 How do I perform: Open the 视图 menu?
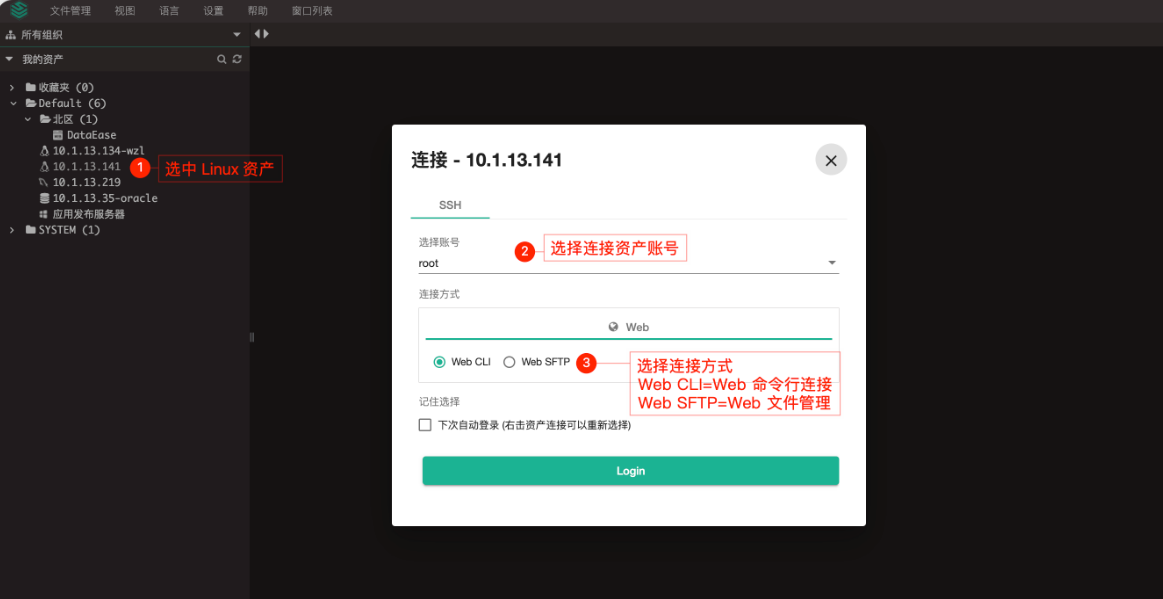pyautogui.click(x=125, y=11)
